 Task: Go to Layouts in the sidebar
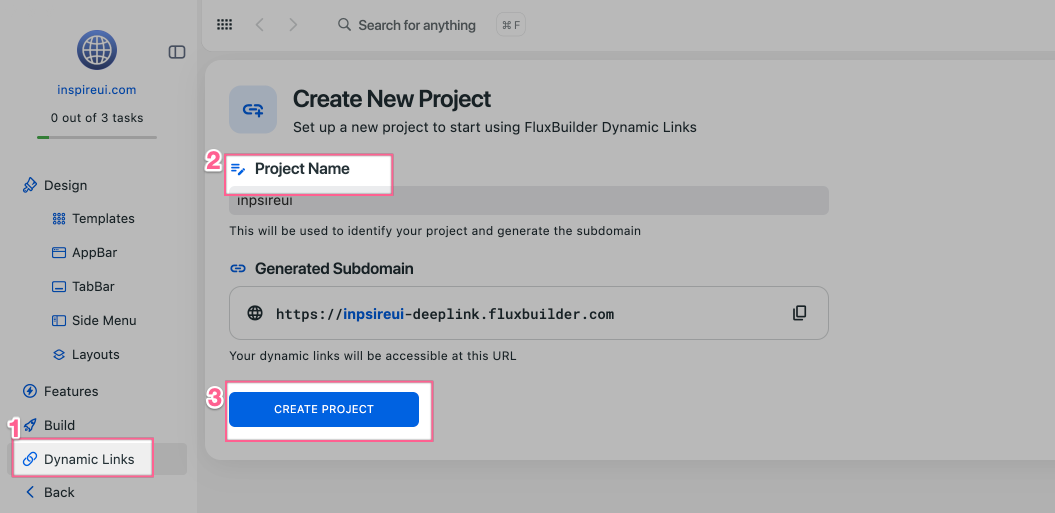point(95,355)
